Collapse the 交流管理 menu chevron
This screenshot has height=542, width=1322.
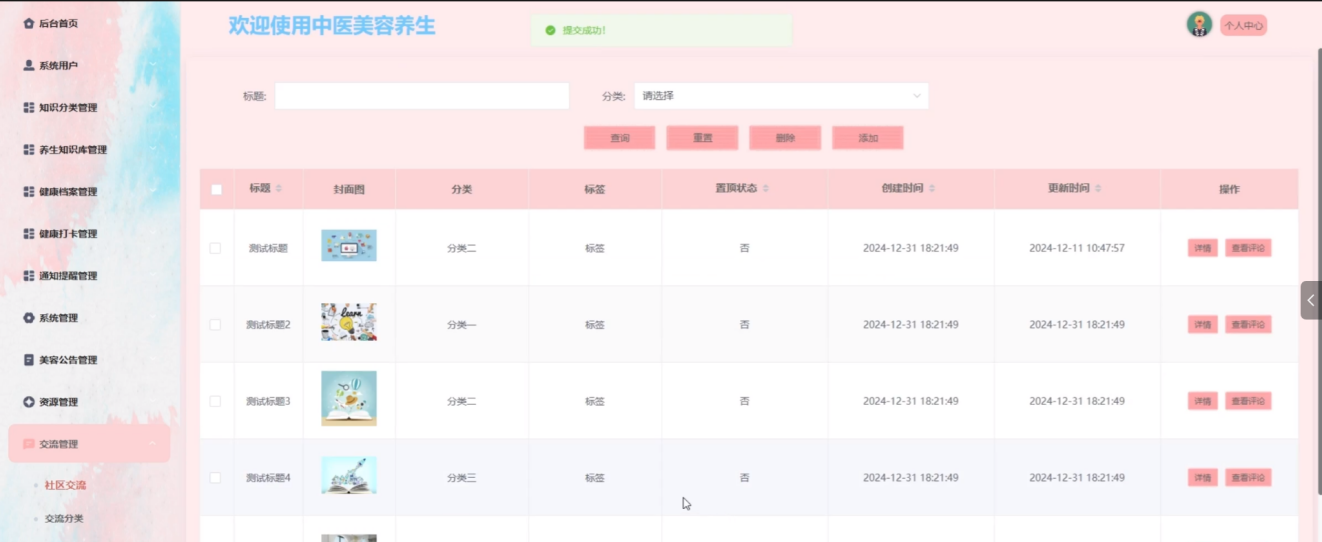click(x=152, y=444)
